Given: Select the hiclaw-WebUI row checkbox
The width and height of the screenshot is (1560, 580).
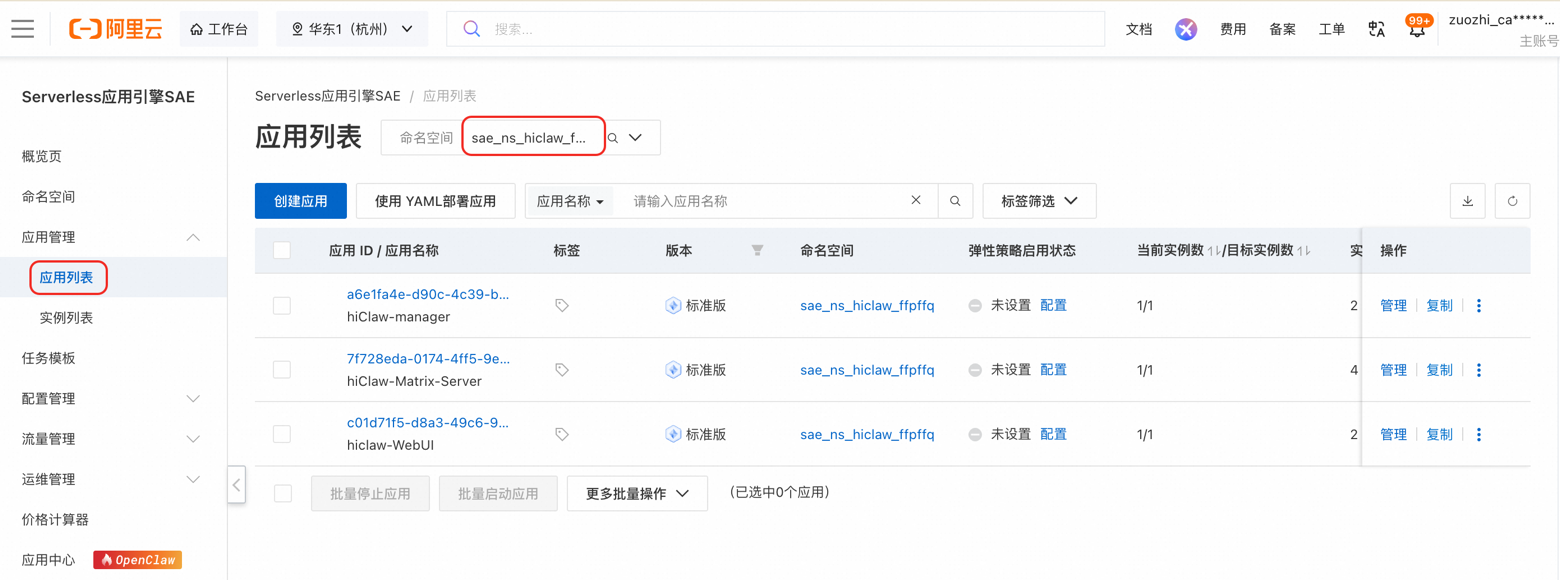Looking at the screenshot, I should pyautogui.click(x=282, y=434).
